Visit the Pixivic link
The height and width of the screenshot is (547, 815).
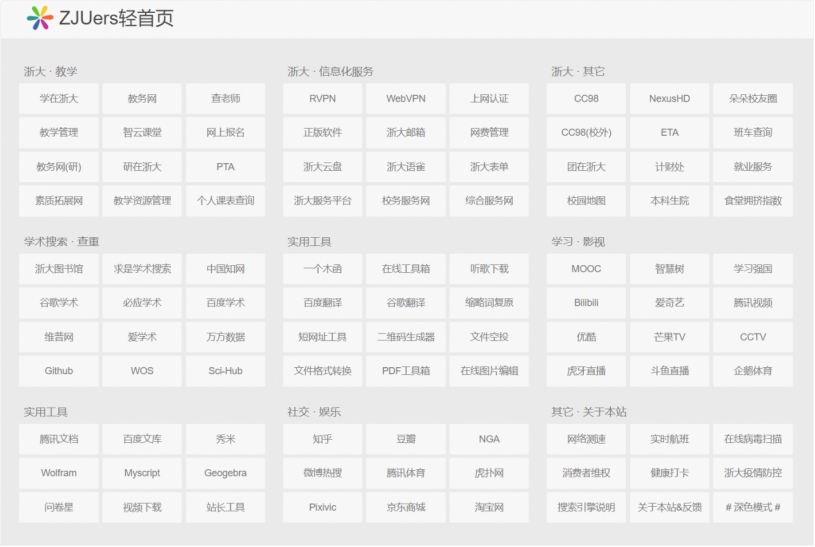click(x=322, y=507)
